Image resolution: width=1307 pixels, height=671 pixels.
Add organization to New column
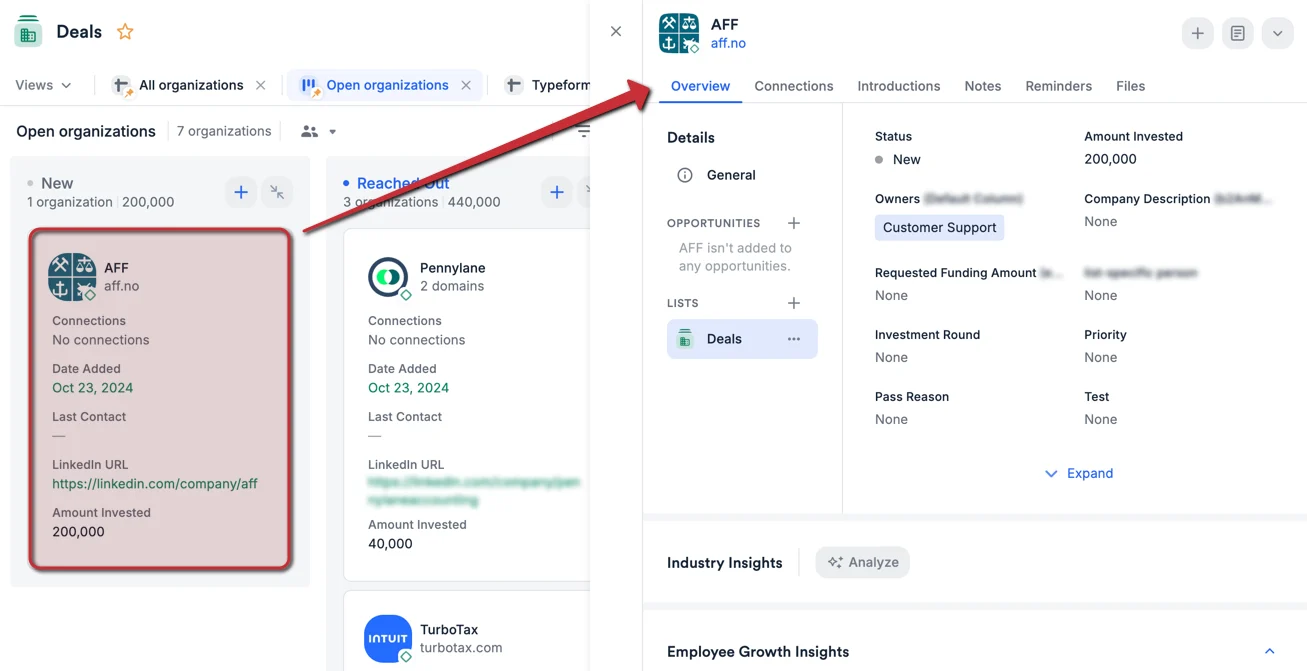(x=241, y=192)
